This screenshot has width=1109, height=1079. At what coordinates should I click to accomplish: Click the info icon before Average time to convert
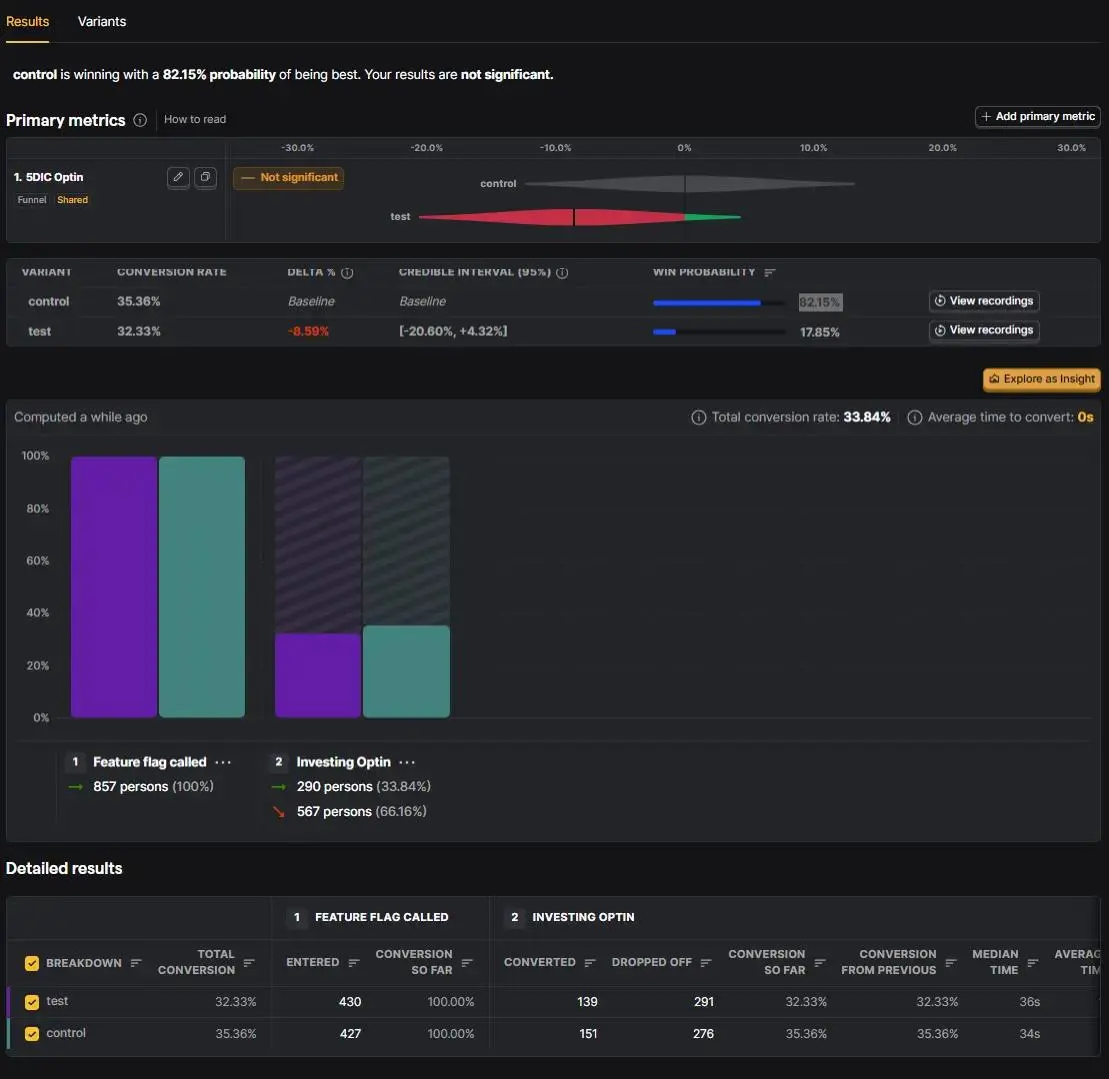(x=915, y=417)
